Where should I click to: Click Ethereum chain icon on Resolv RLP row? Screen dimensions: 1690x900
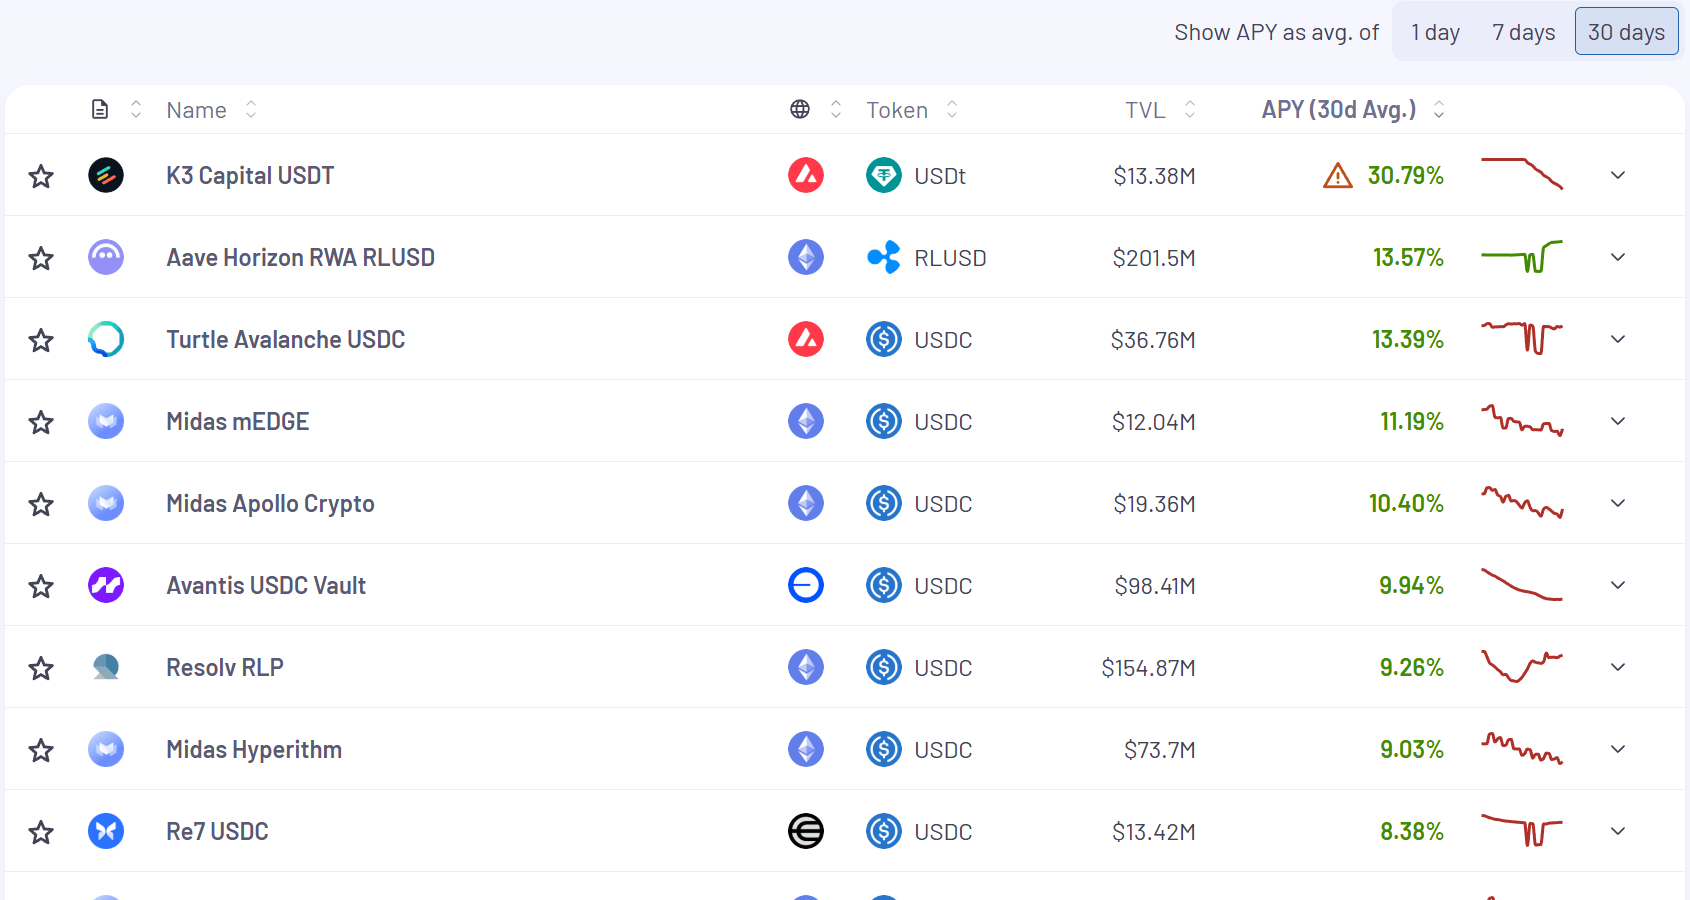806,668
